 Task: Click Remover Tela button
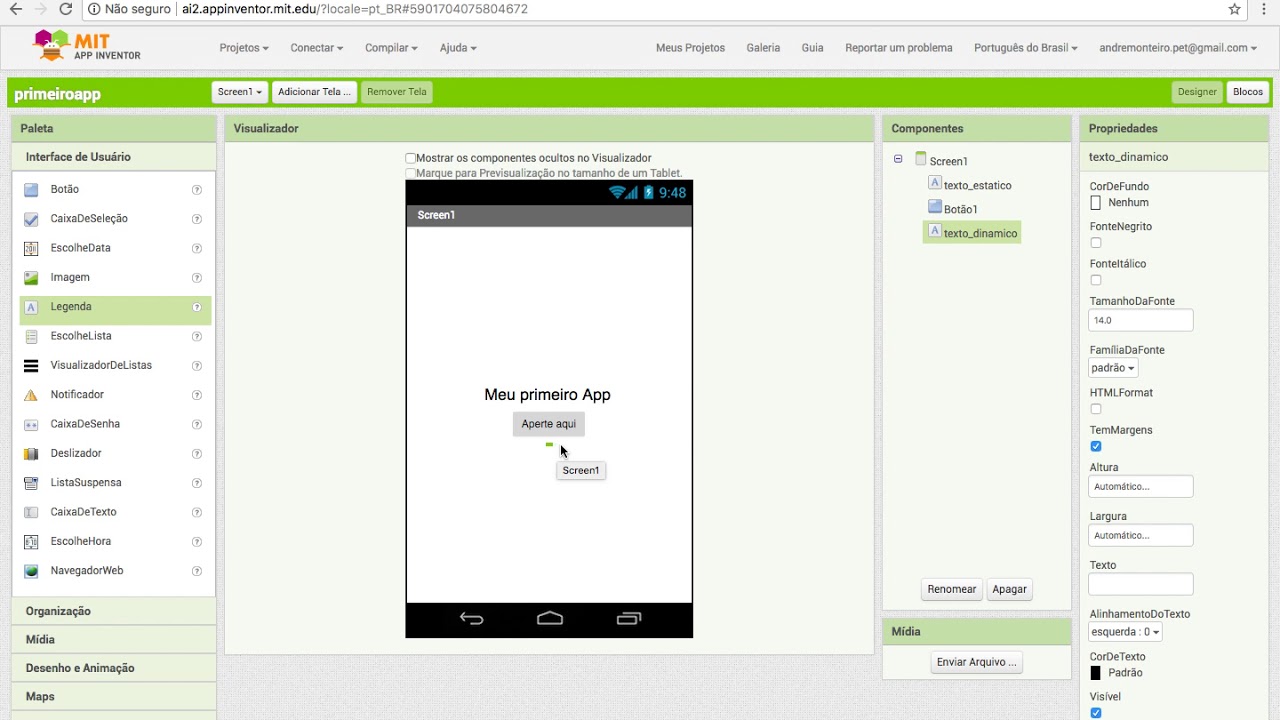point(396,92)
